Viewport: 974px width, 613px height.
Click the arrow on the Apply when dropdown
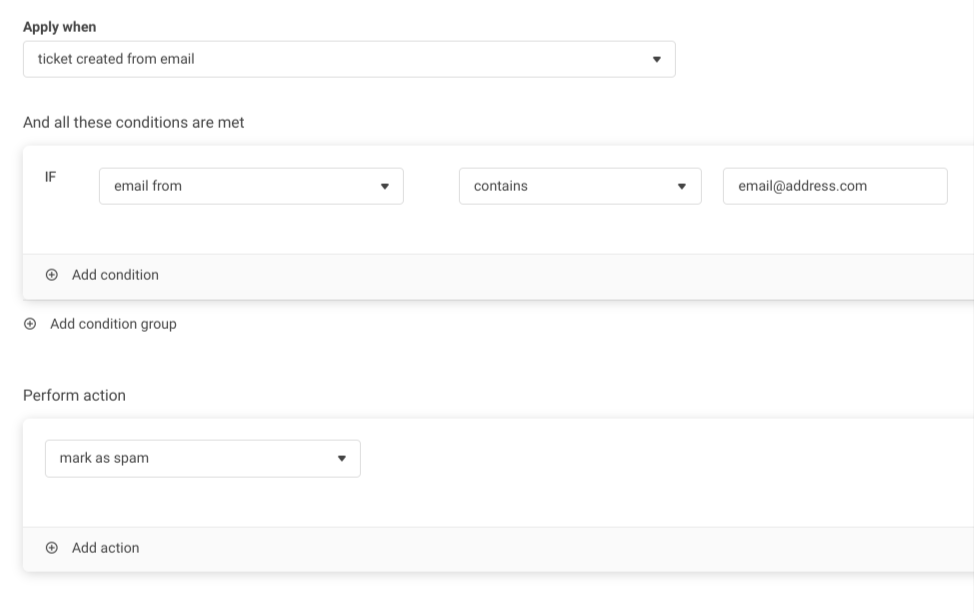point(657,59)
